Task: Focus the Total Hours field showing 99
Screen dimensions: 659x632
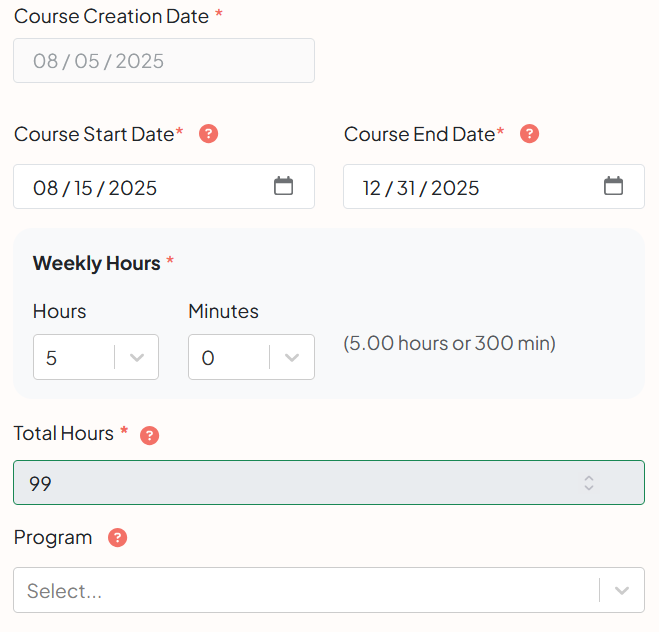Action: pyautogui.click(x=329, y=482)
